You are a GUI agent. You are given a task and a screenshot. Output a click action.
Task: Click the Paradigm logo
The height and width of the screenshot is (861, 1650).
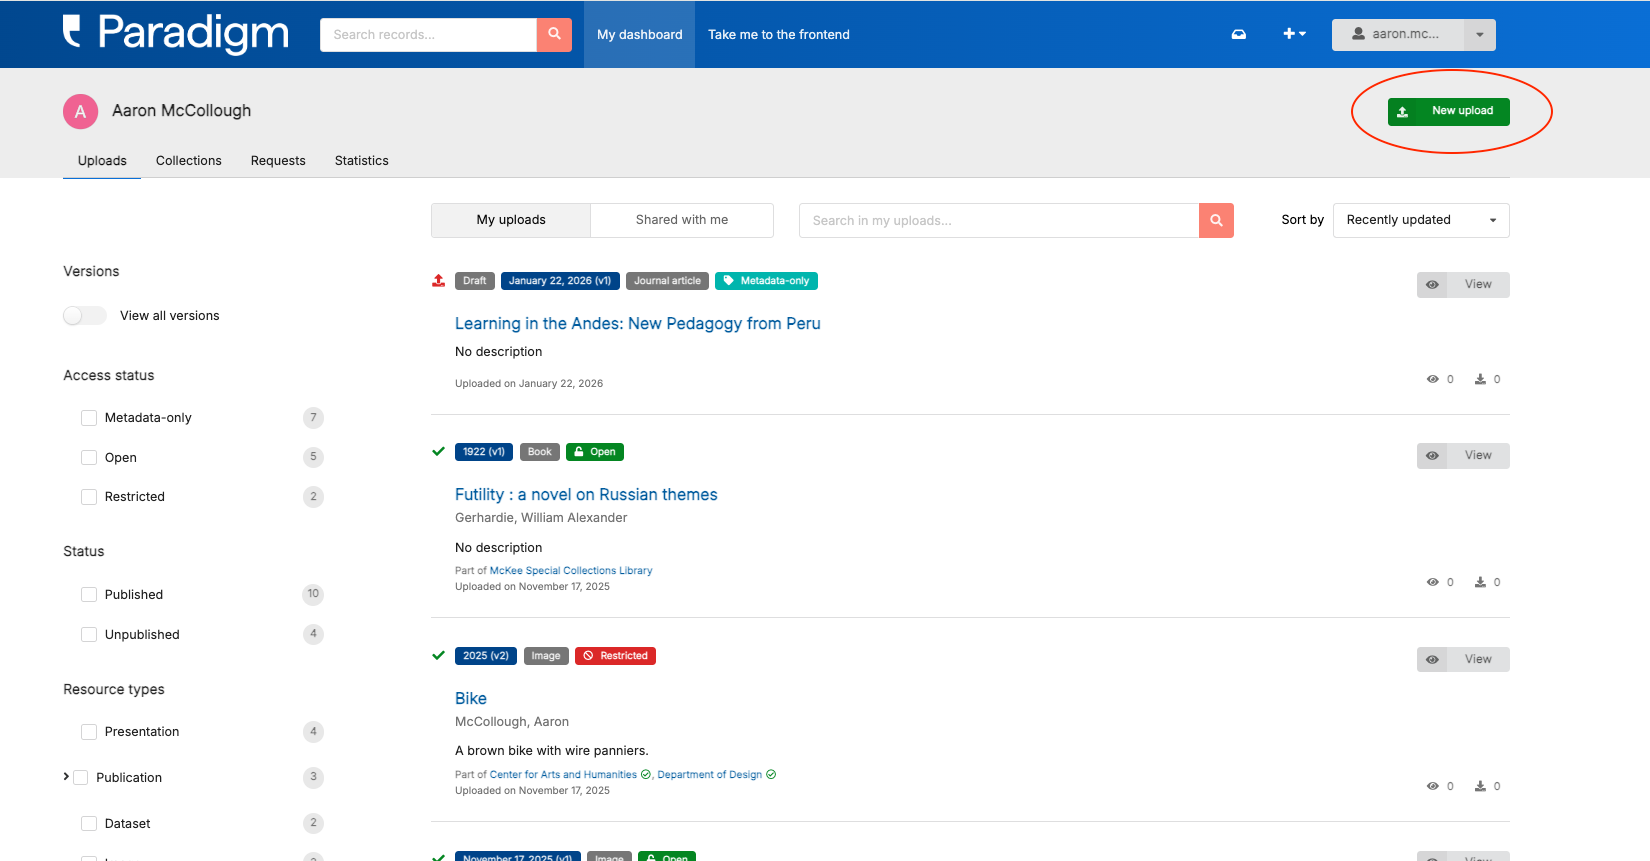point(176,33)
